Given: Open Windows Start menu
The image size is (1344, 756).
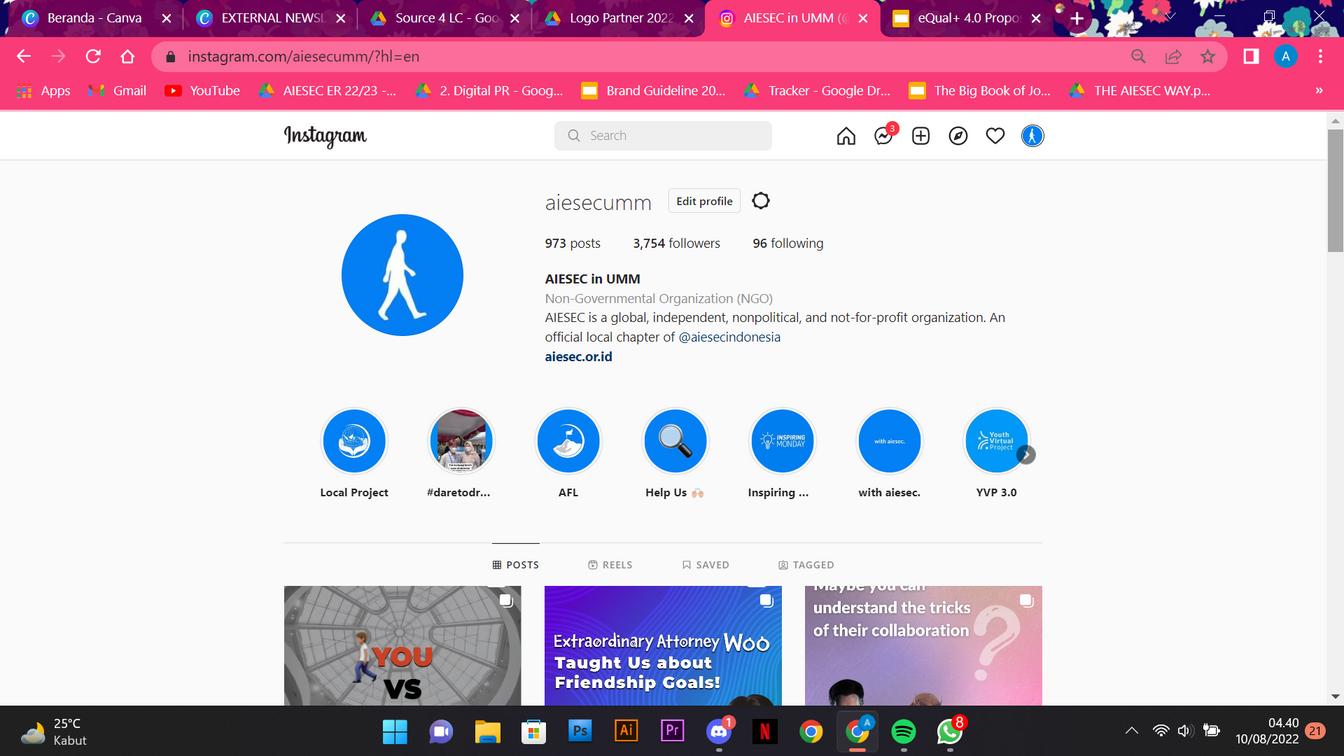Looking at the screenshot, I should [x=395, y=731].
